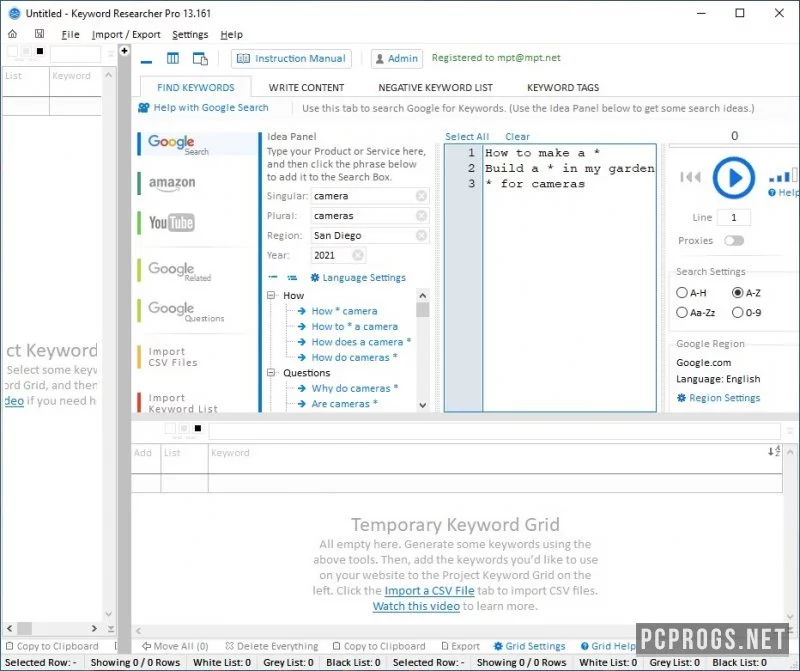Click the save disk icon
This screenshot has height=671, width=800.
[39, 34]
